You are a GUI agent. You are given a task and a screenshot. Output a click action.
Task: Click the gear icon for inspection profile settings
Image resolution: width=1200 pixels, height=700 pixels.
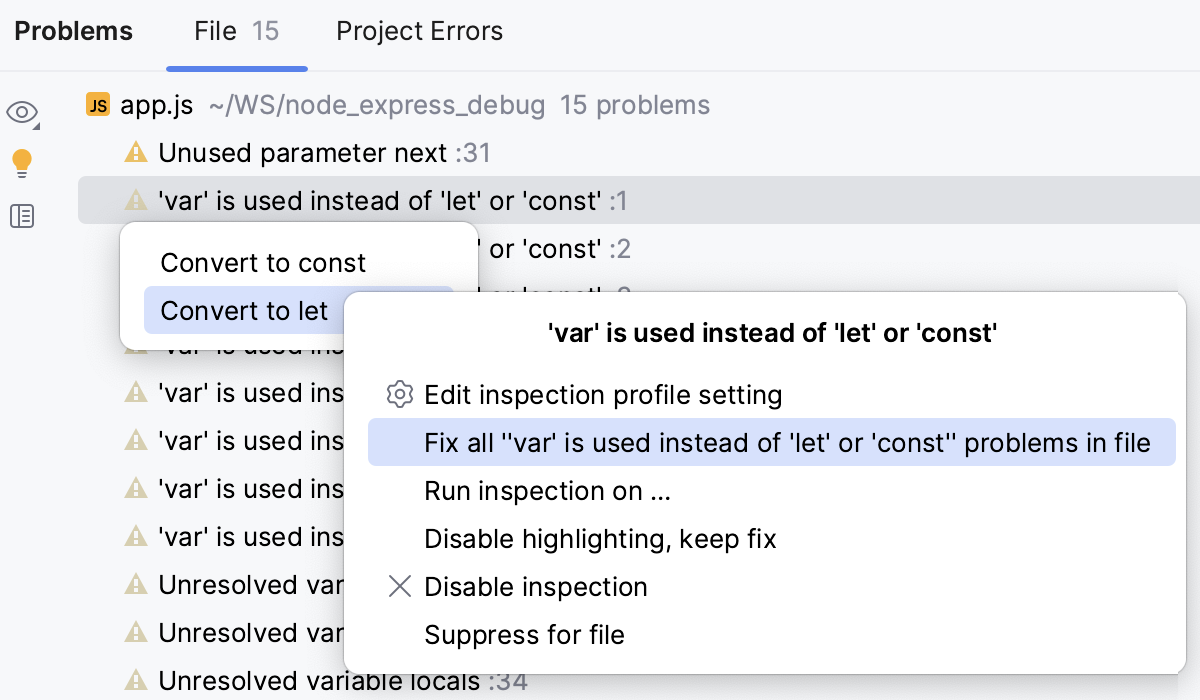pyautogui.click(x=400, y=395)
